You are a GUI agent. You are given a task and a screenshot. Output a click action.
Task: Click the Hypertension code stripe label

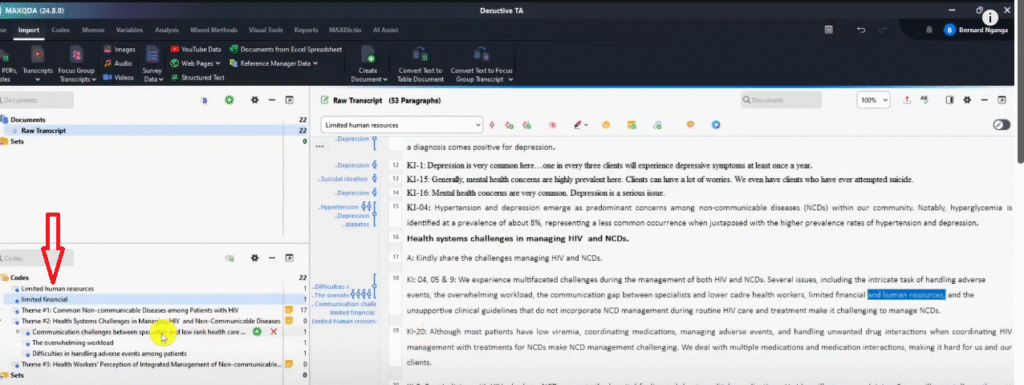tap(339, 207)
